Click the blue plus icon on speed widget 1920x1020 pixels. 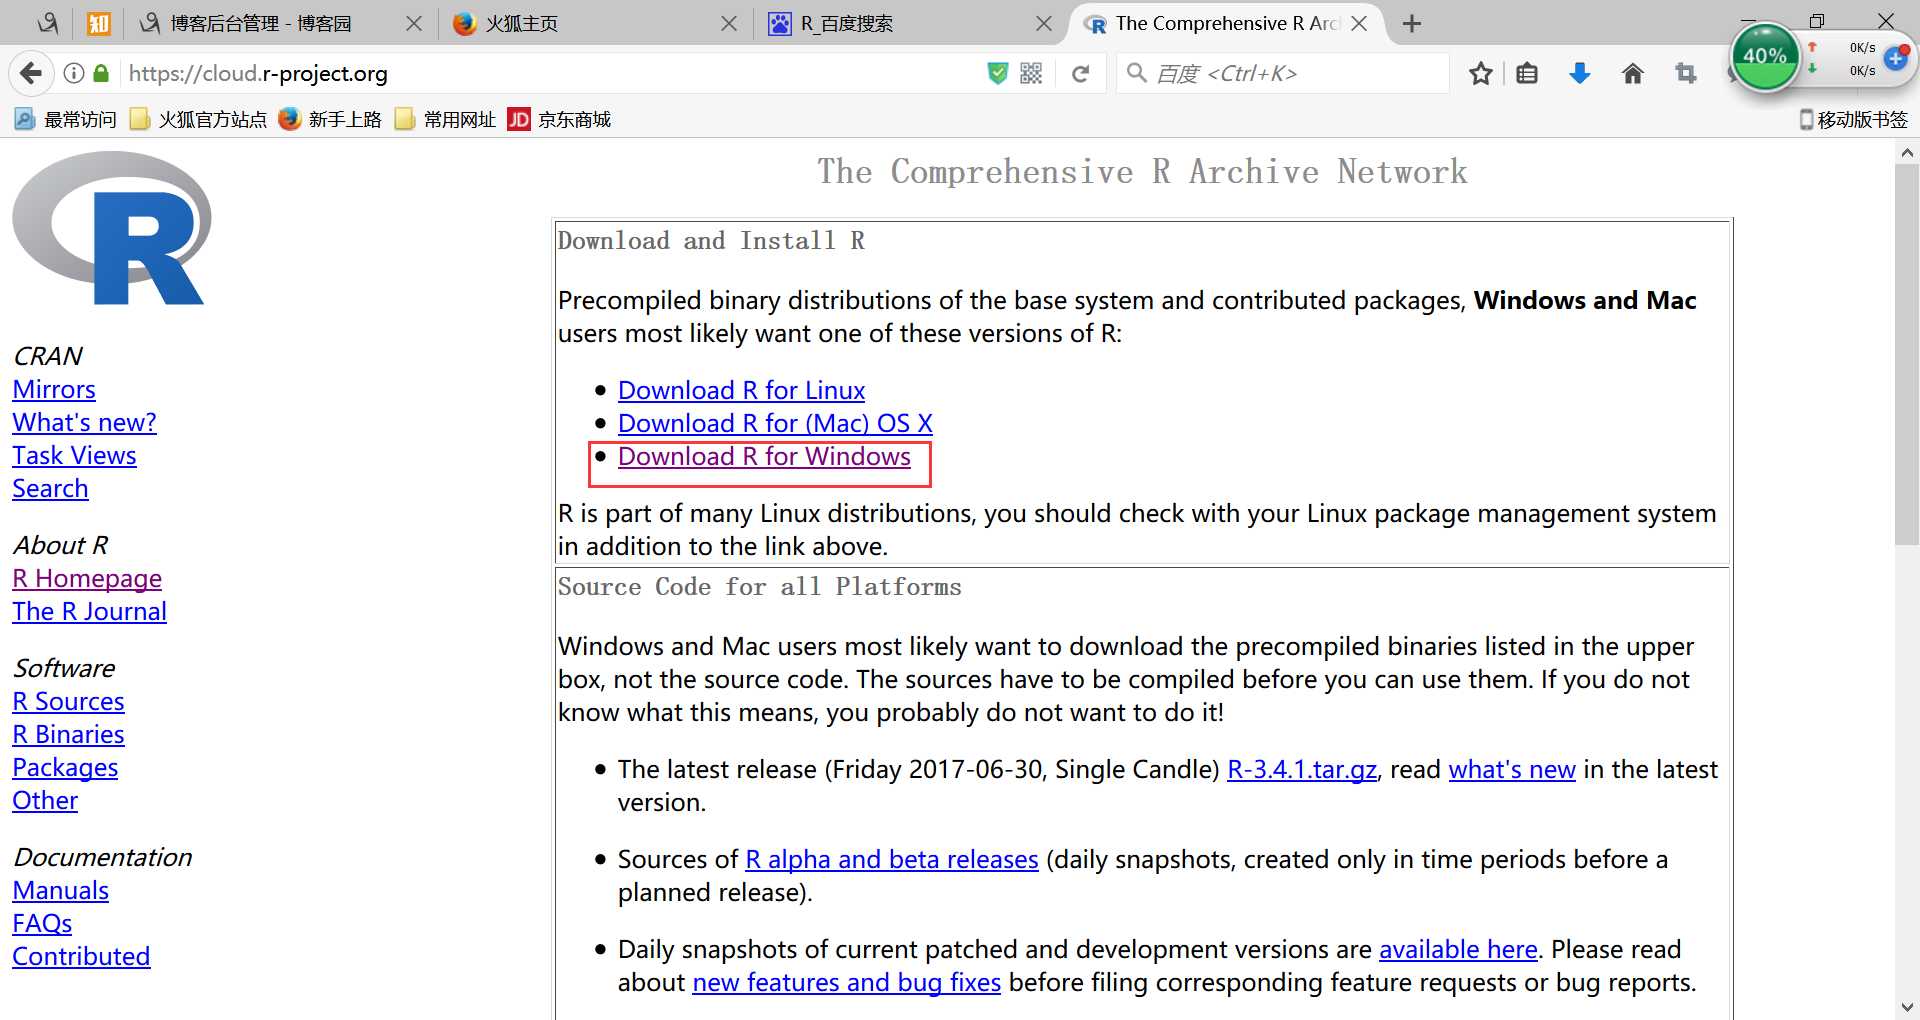point(1896,59)
